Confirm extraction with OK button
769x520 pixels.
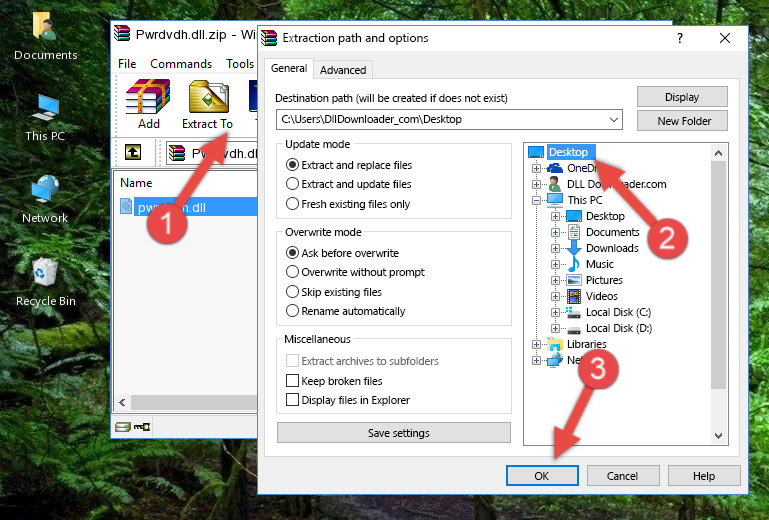[x=542, y=475]
